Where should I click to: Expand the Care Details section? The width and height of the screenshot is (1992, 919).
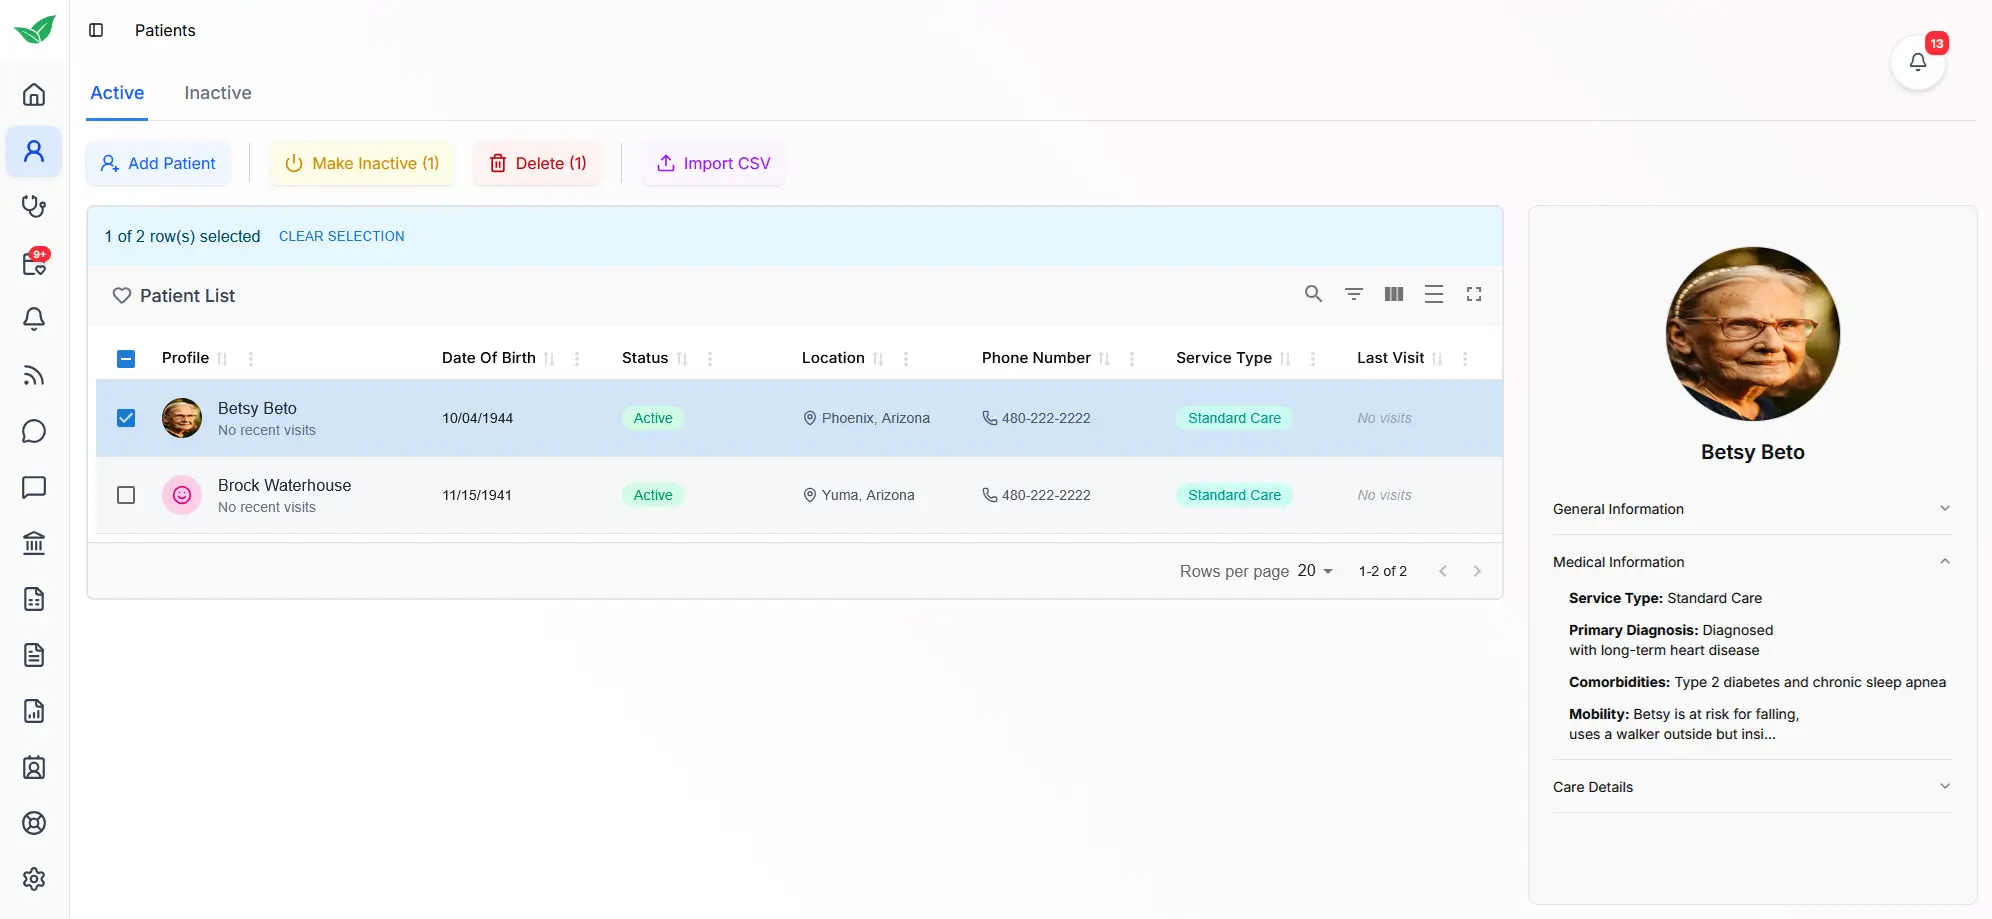pos(1945,787)
